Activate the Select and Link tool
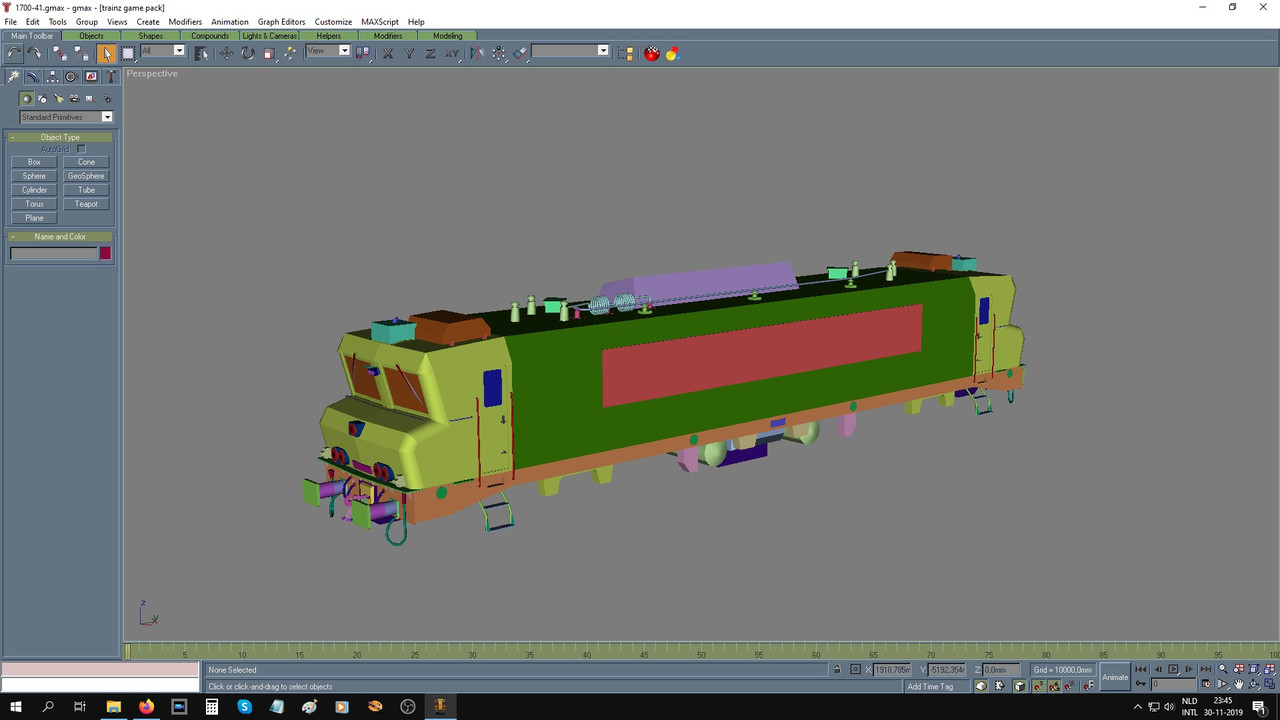The height and width of the screenshot is (720, 1280). [x=59, y=53]
